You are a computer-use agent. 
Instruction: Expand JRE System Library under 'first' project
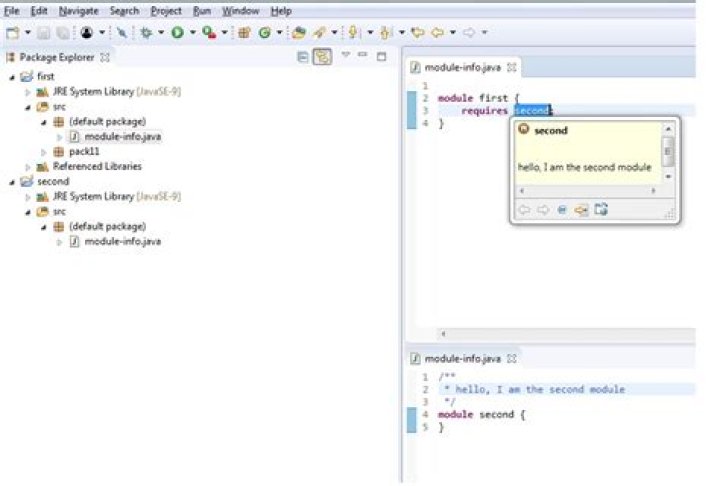coord(28,92)
